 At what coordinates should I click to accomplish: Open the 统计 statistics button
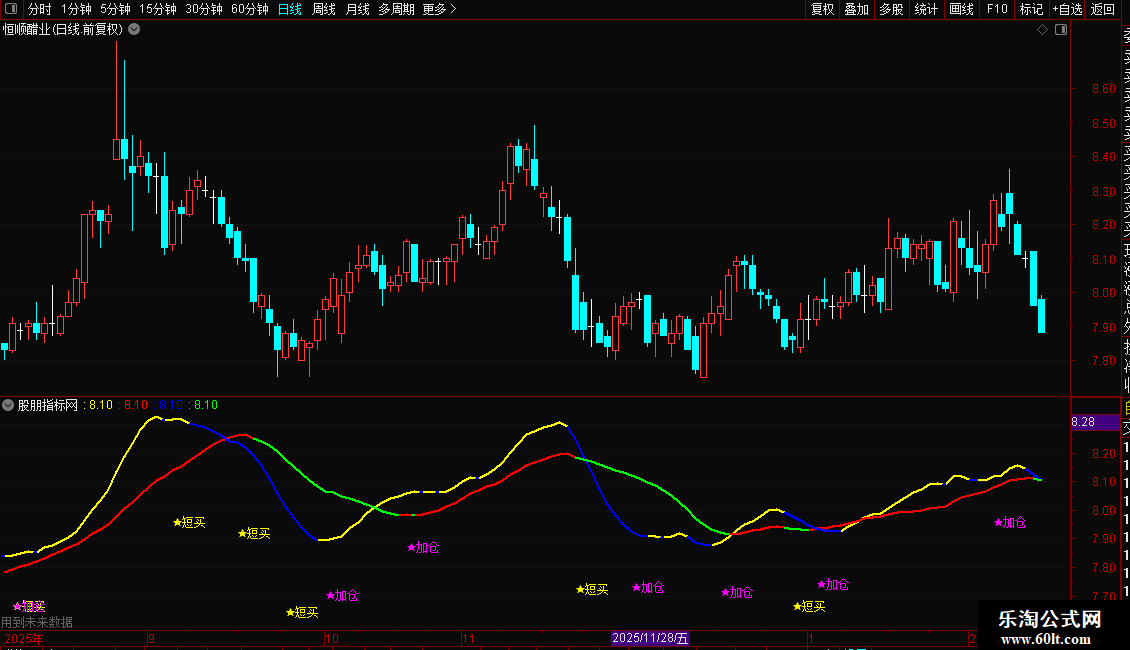[x=926, y=9]
